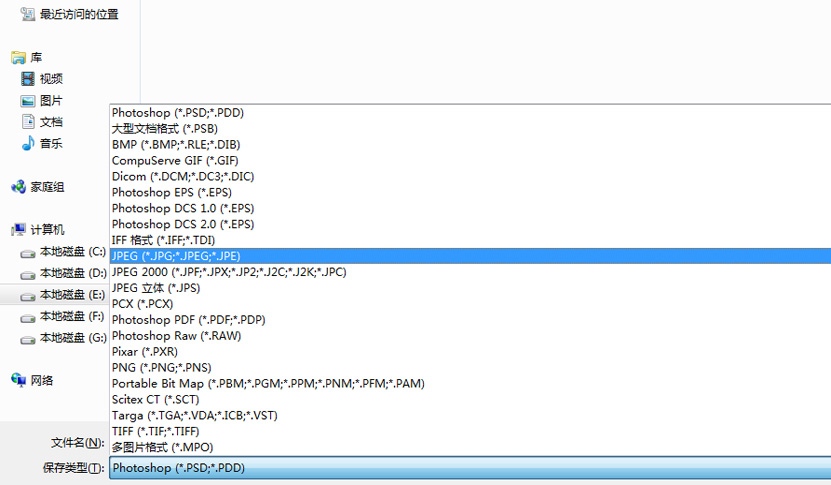The image size is (831, 485).
Task: Select PNG (*.PNG;*.PNS) format
Action: 471,367
